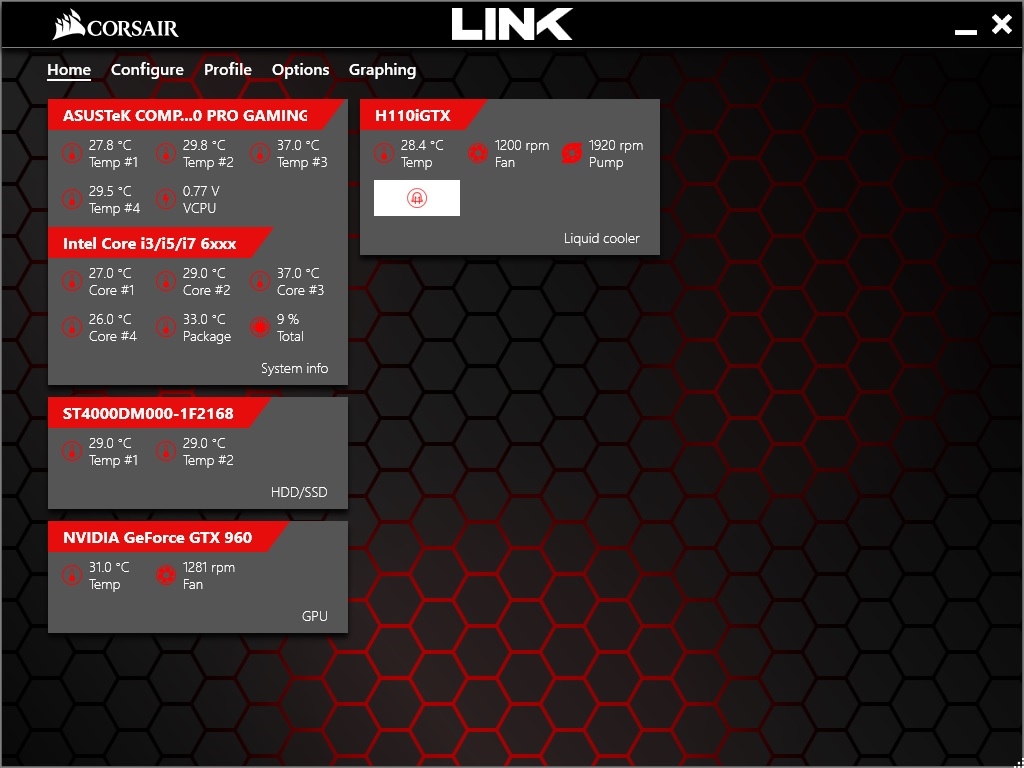Open the Graphing tab
The width and height of the screenshot is (1024, 768).
click(382, 70)
